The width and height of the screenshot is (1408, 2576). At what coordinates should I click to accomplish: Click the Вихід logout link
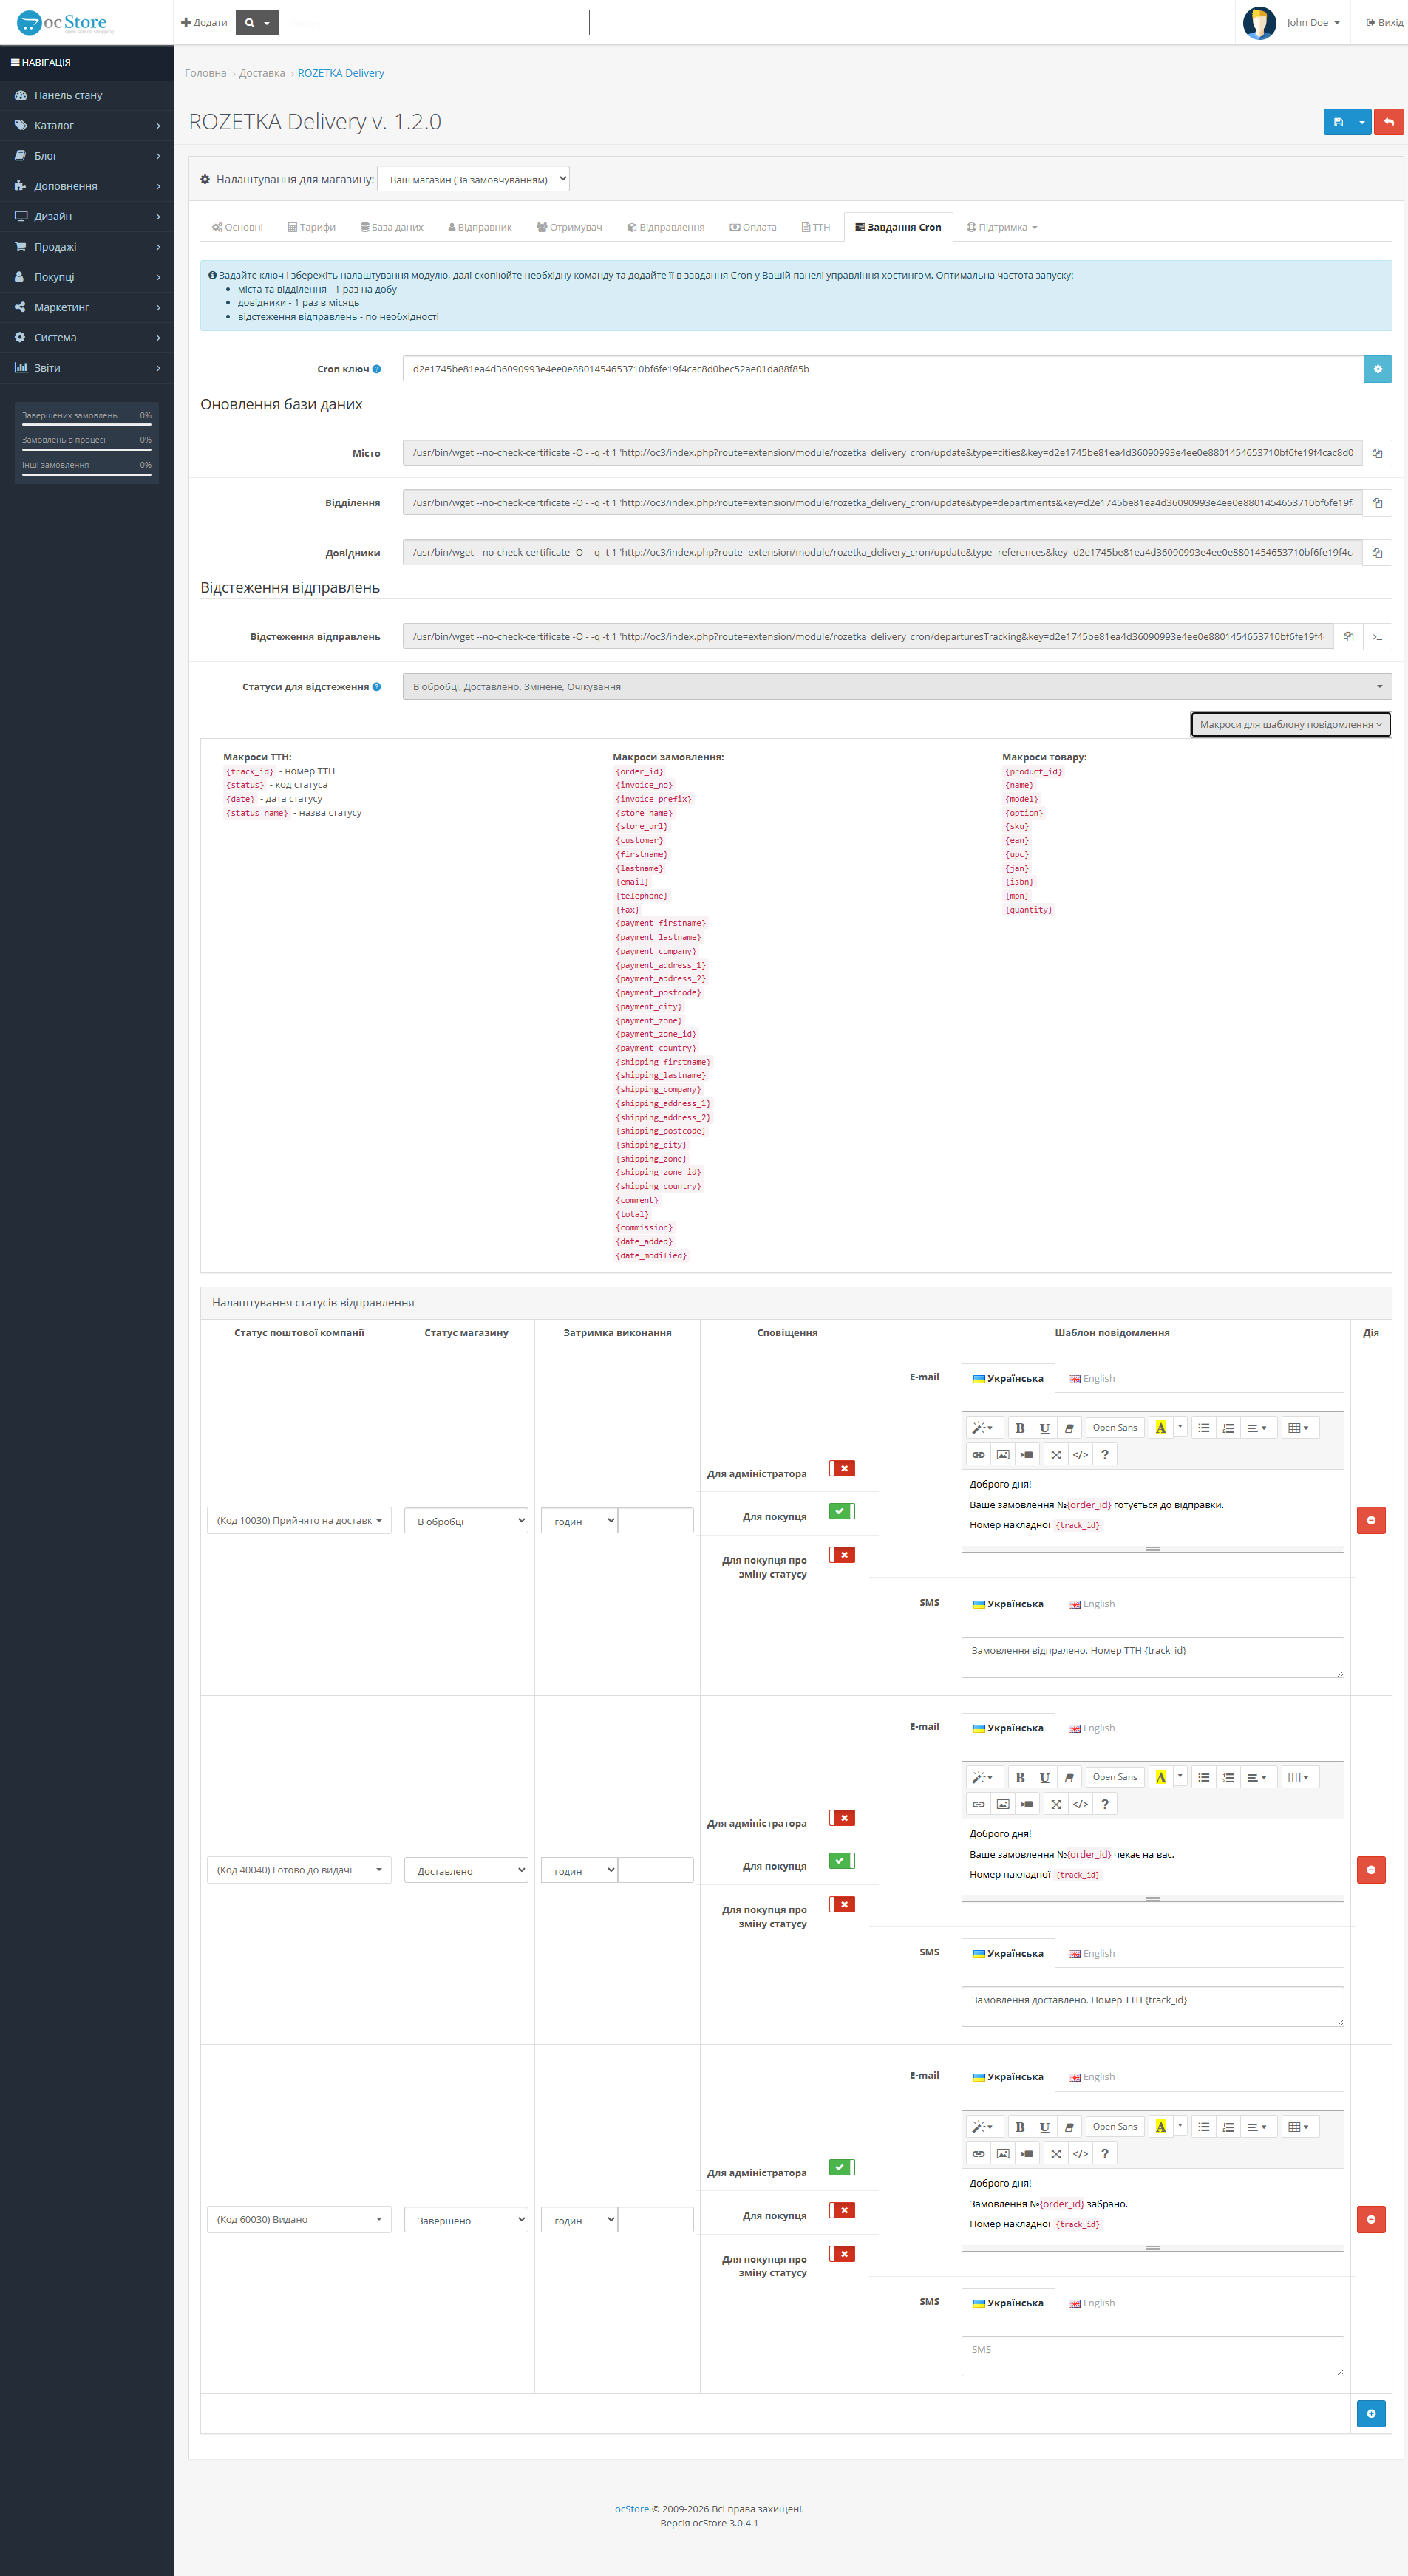tap(1385, 22)
